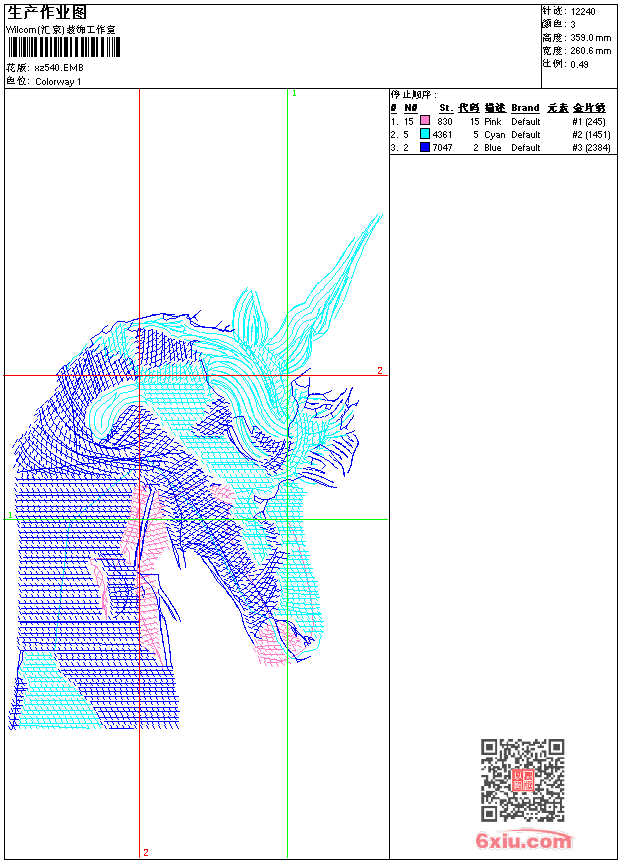Click the green marker 1 at left edge
Screen dimensions: 620x860
10,515
